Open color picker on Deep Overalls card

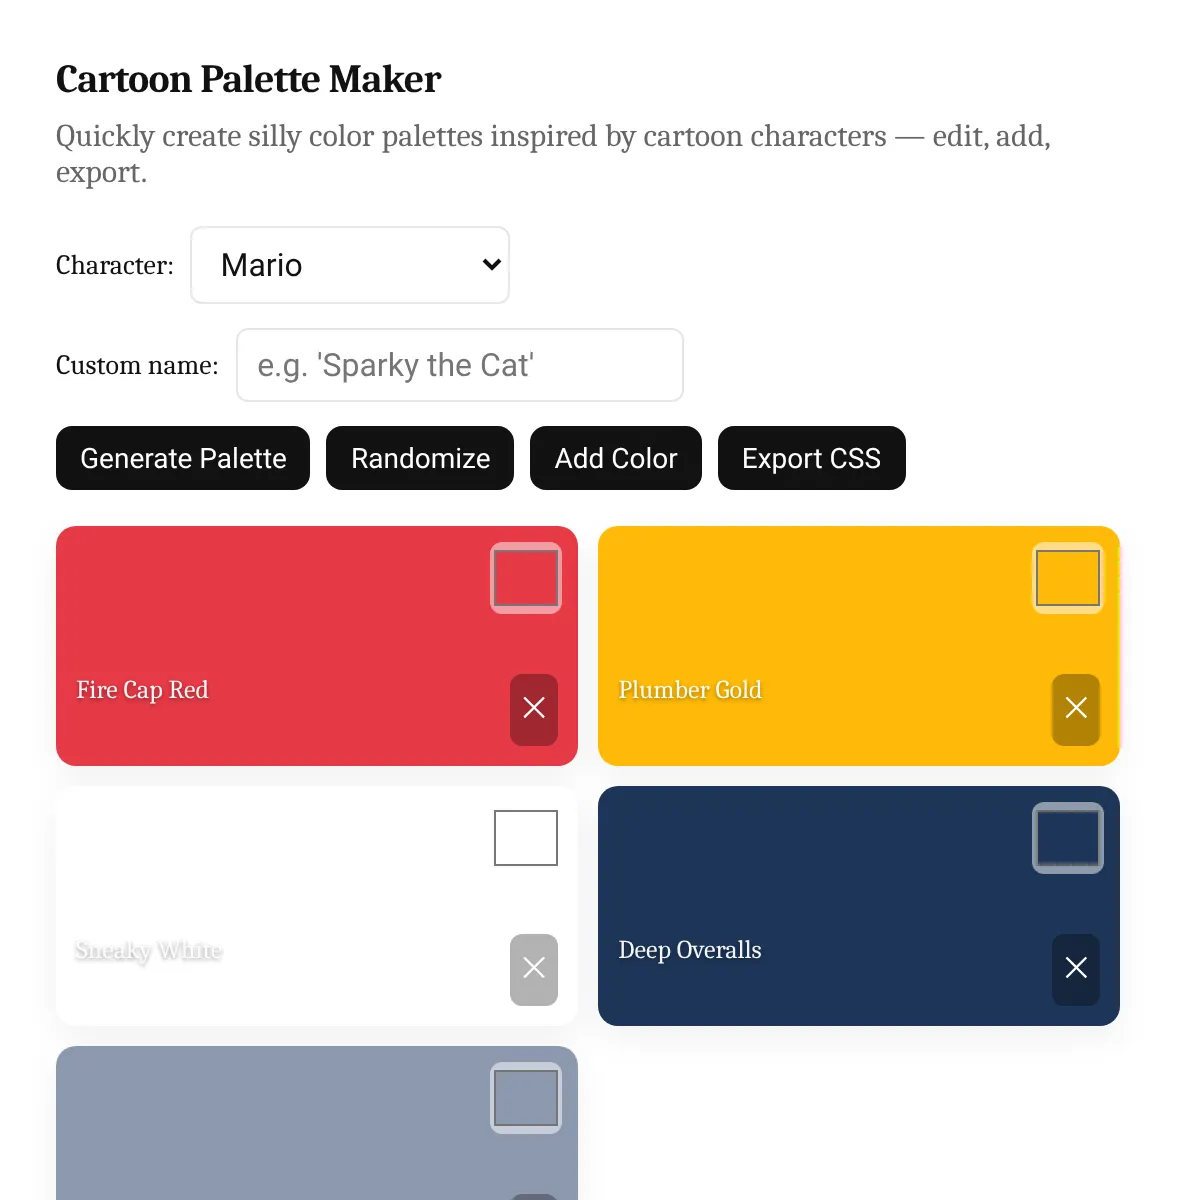(1068, 838)
